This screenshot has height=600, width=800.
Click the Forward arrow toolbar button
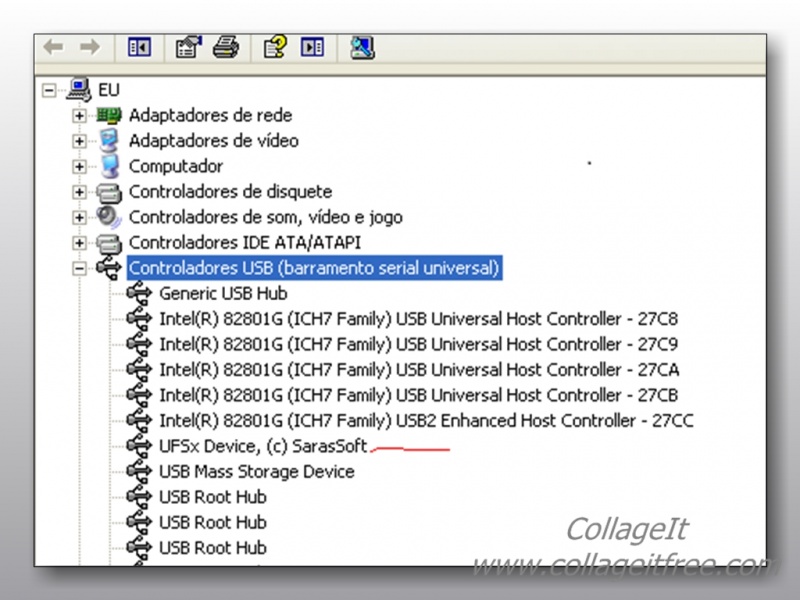click(90, 47)
